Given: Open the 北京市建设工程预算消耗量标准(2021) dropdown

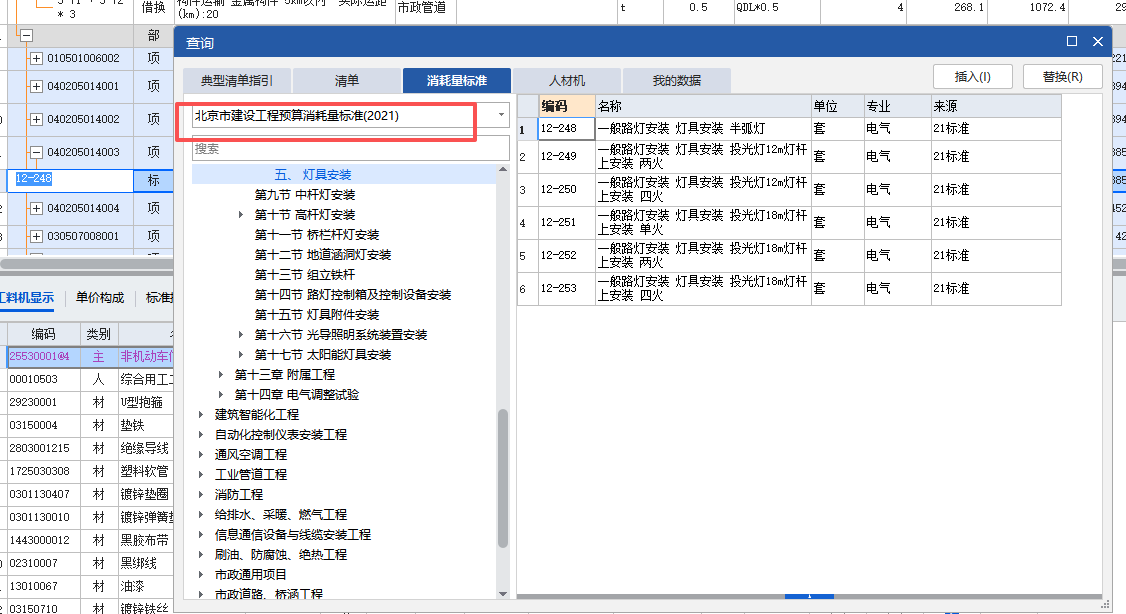Looking at the screenshot, I should click(x=500, y=114).
